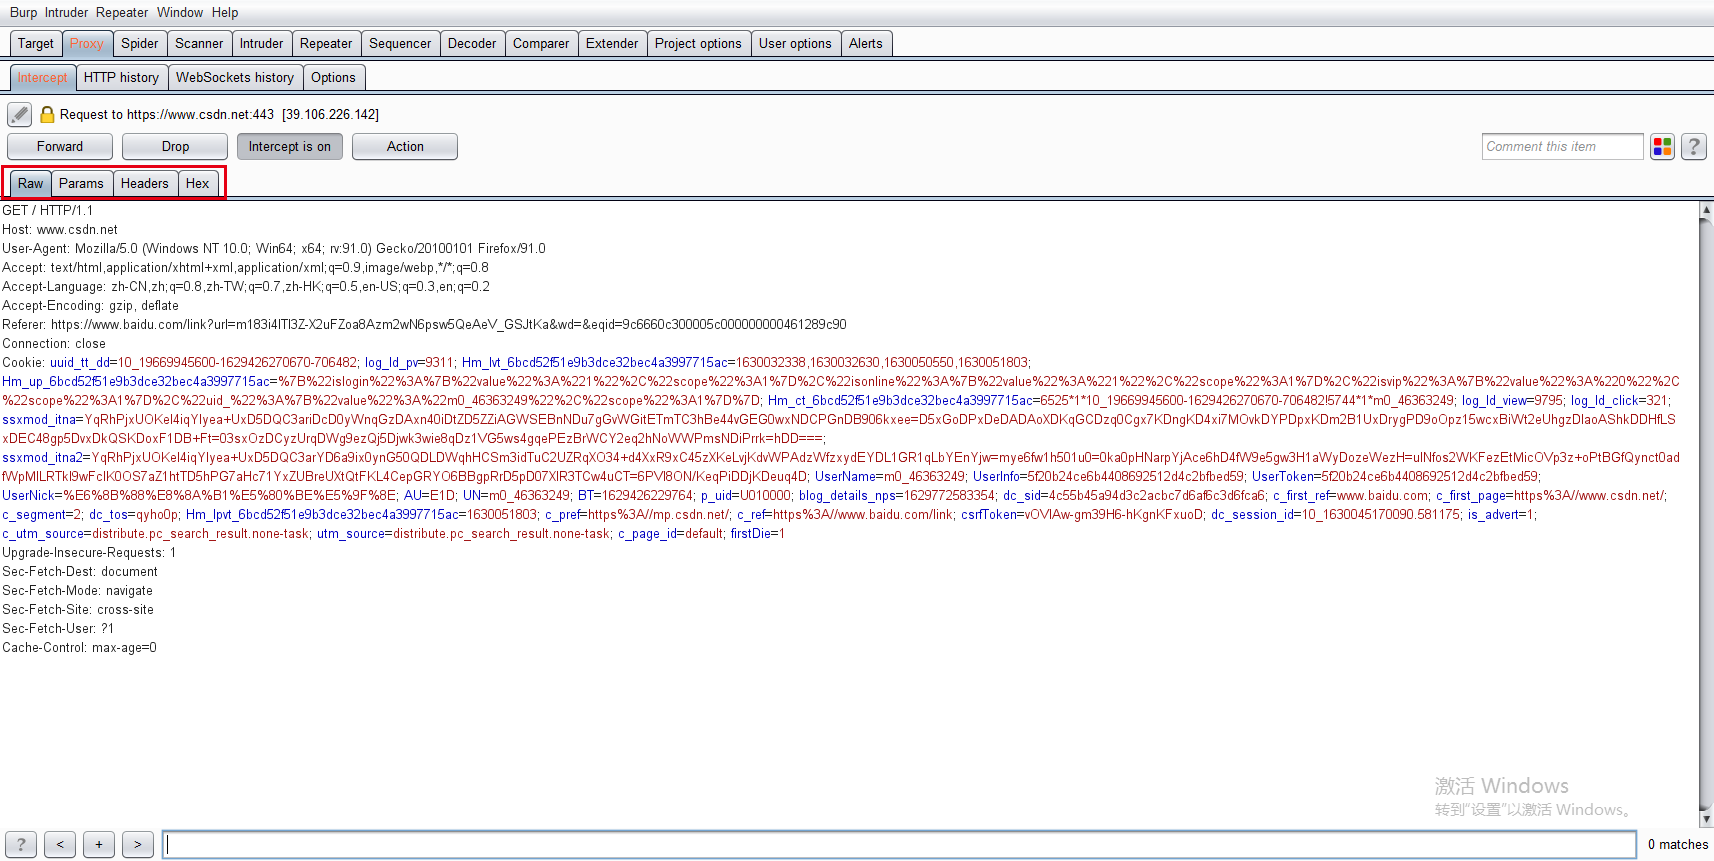Open the Repeater menu in menu bar
1714x861 pixels.
(122, 12)
